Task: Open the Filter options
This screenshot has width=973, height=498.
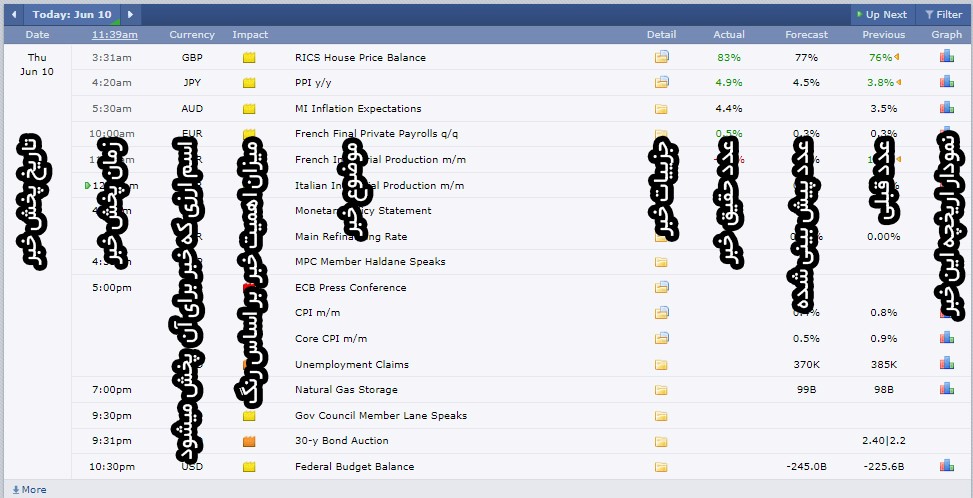Action: coord(943,15)
